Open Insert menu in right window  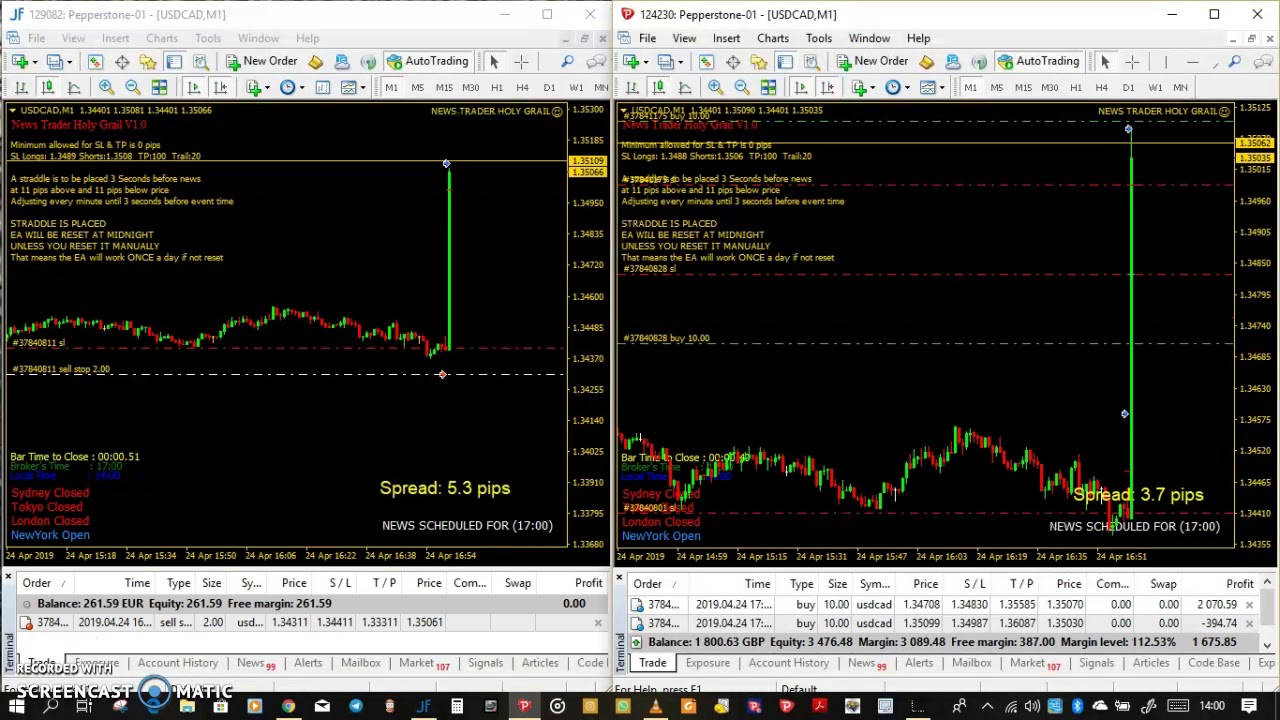pyautogui.click(x=726, y=38)
